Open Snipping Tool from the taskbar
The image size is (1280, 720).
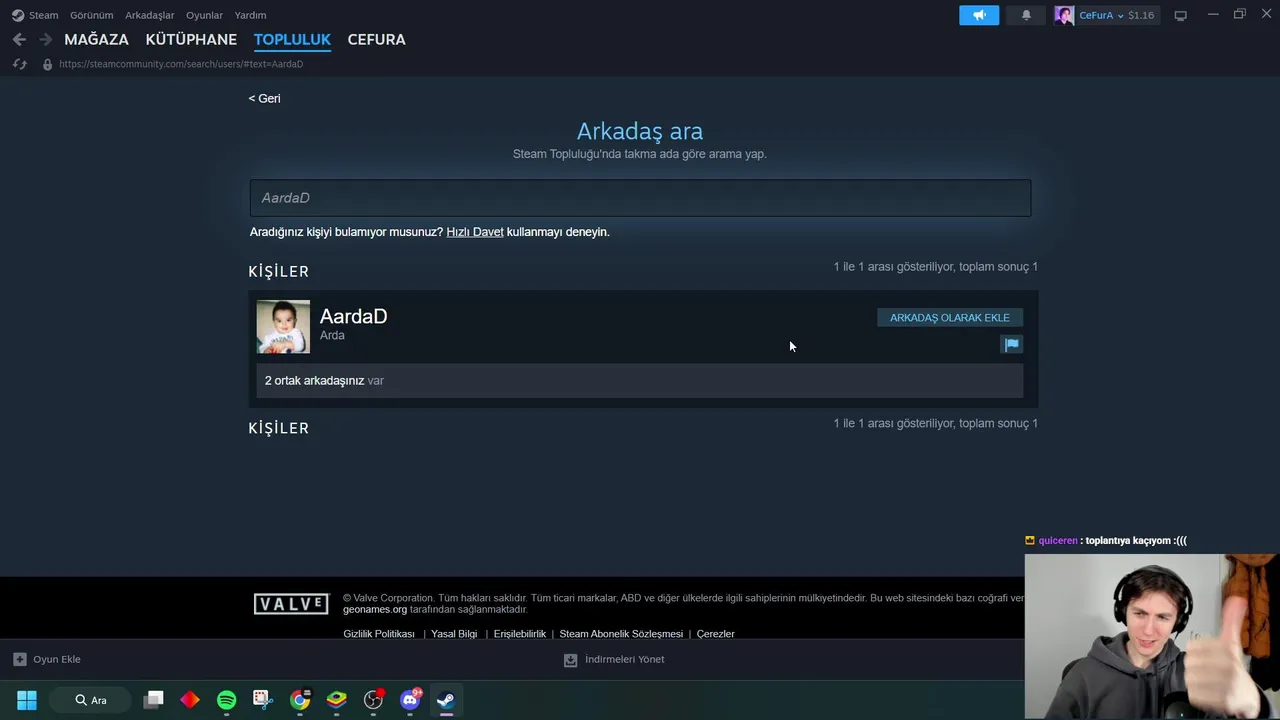(x=263, y=700)
